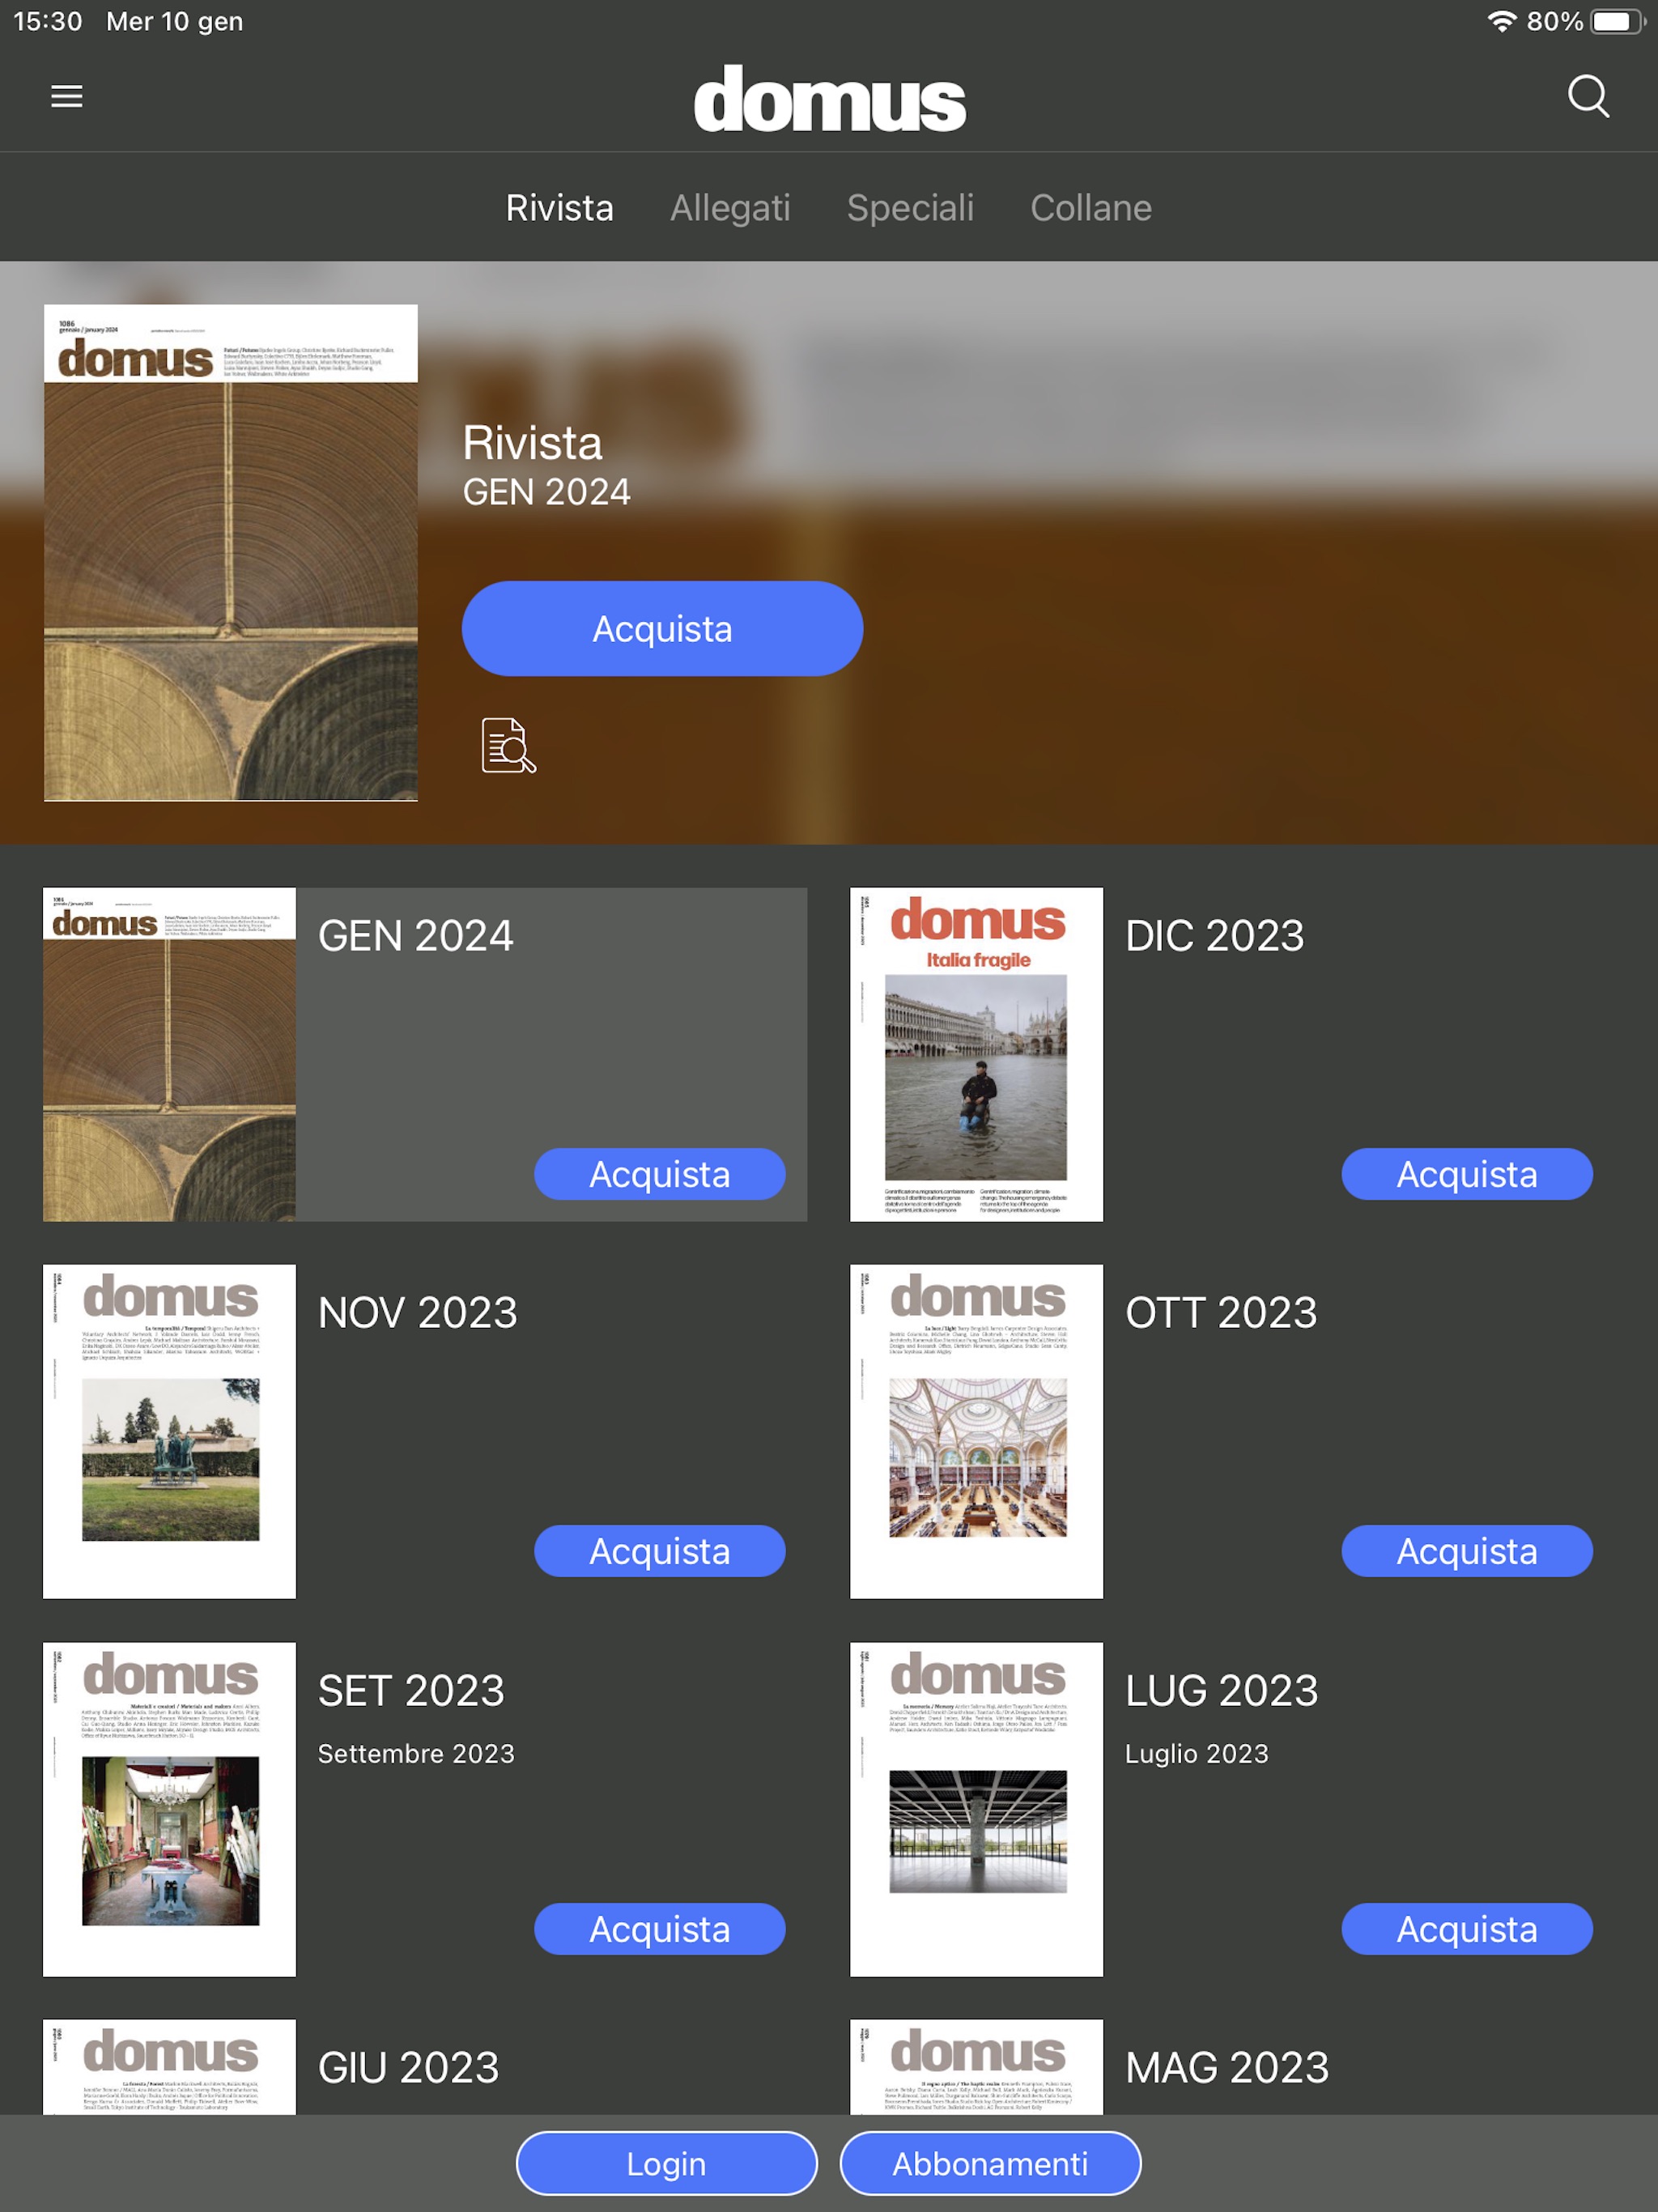The height and width of the screenshot is (2212, 1658).
Task: Open the NOV 2023 cover thumbnail
Action: (169, 1431)
